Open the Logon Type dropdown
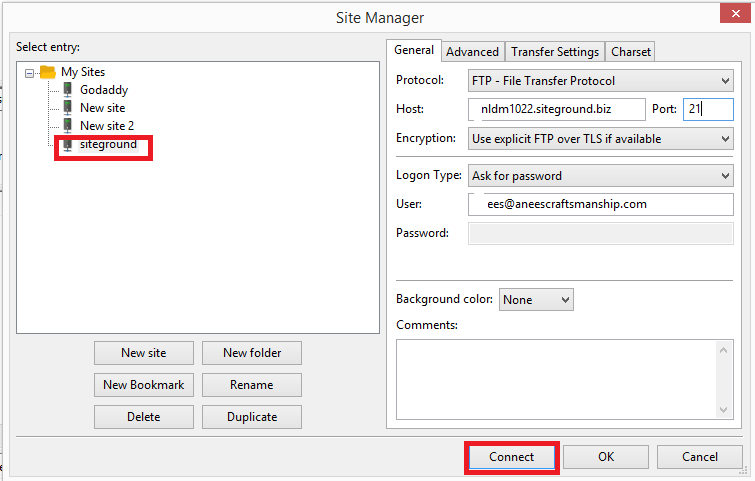This screenshot has height=481, width=755. click(600, 176)
